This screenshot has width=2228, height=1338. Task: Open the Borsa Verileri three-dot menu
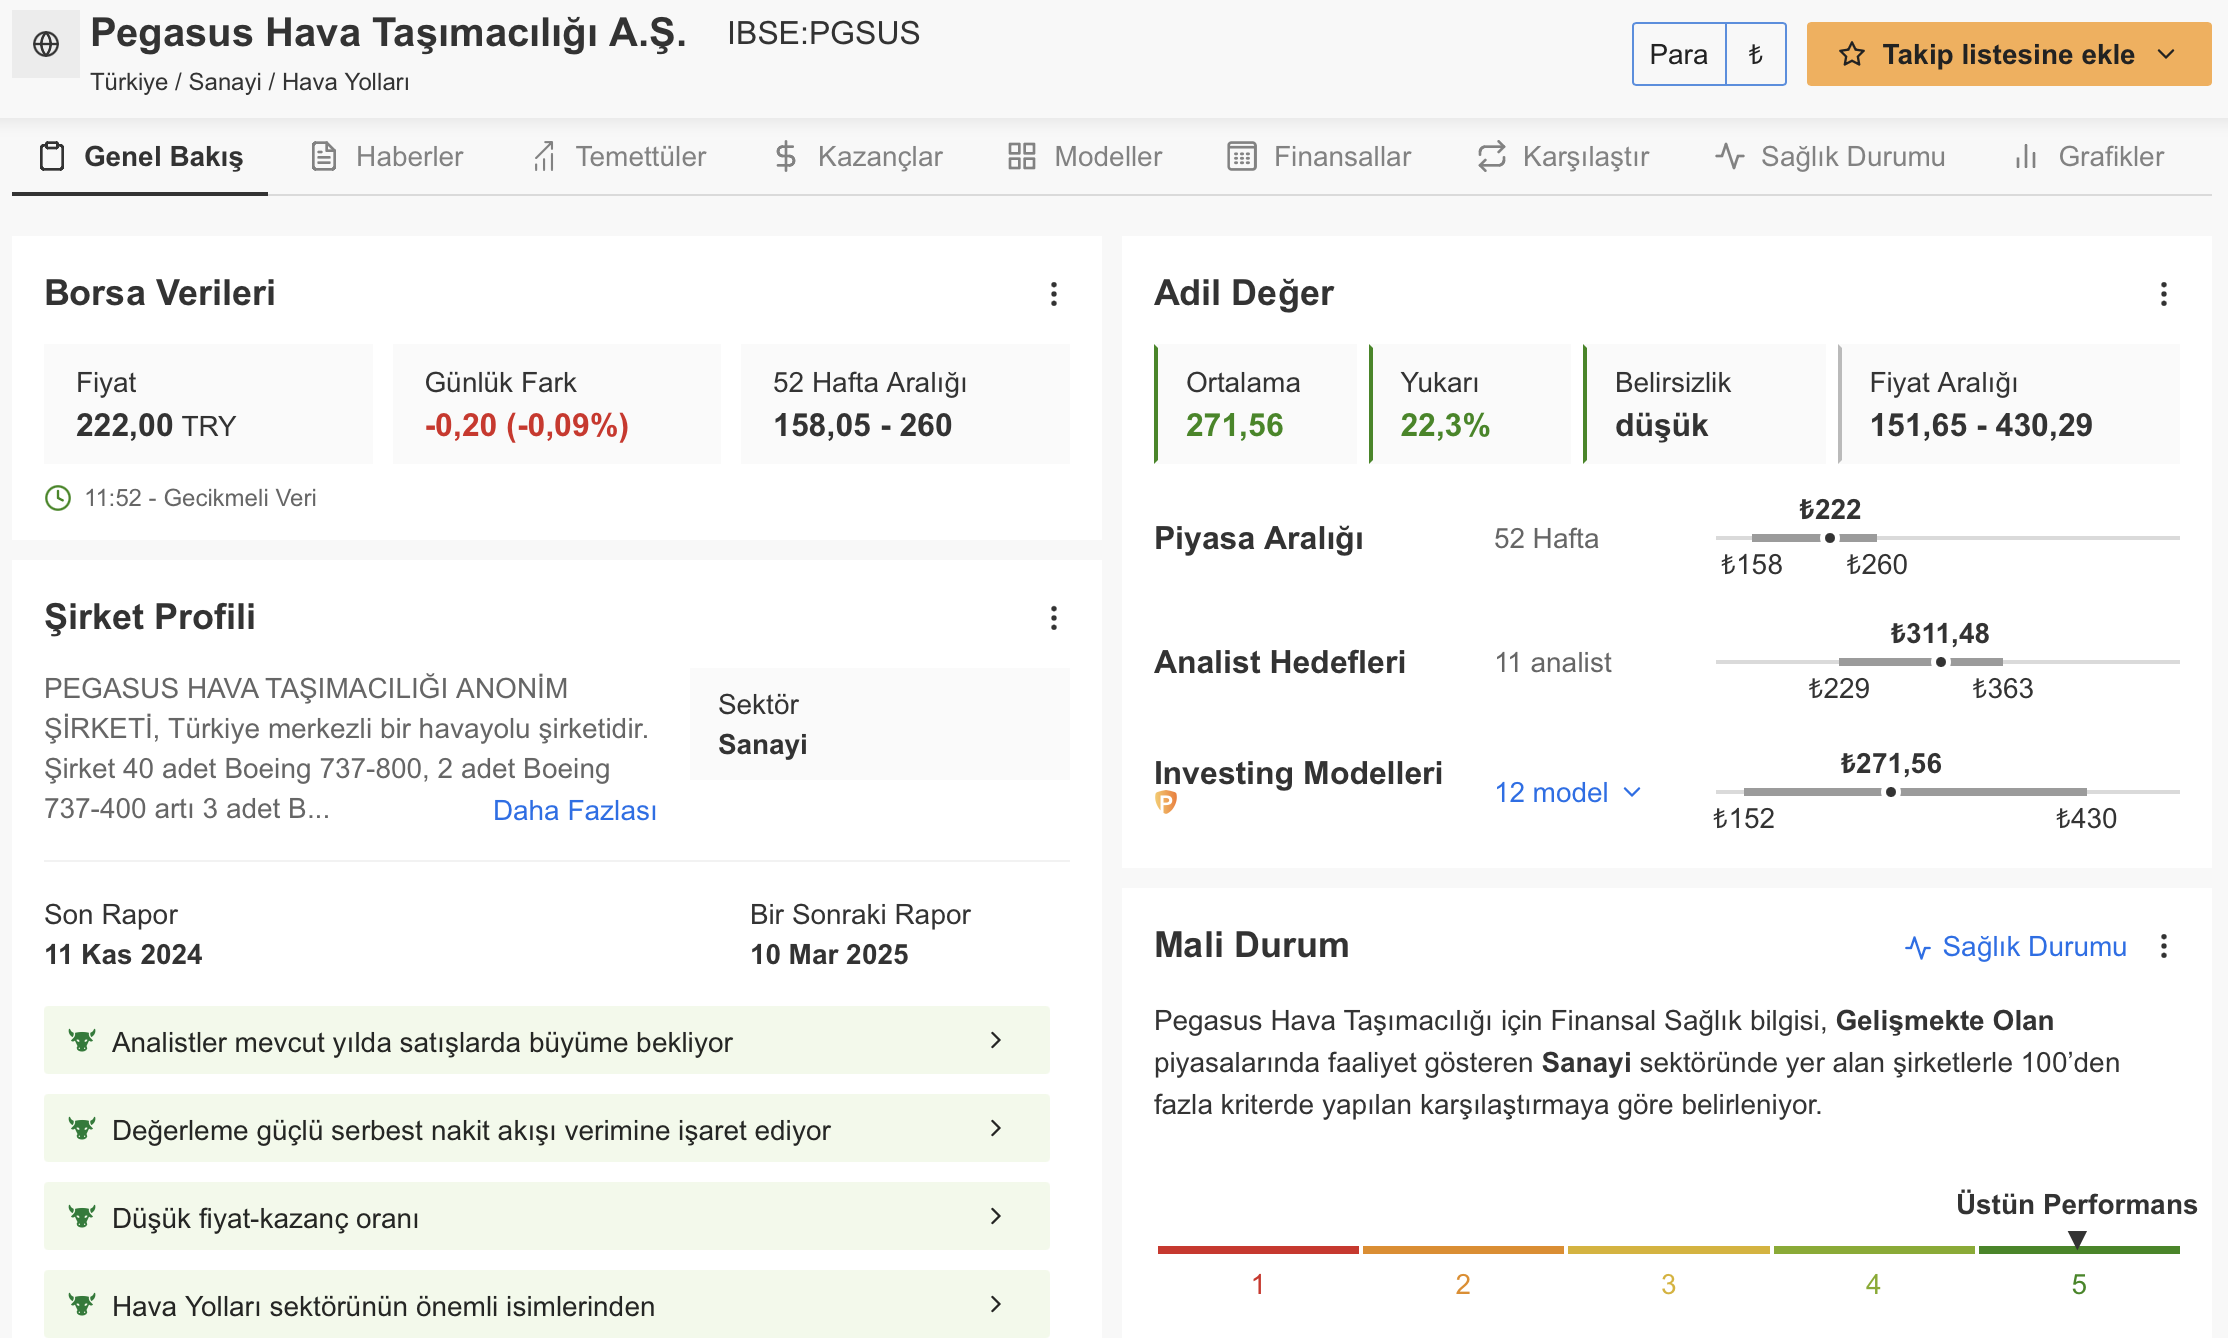tap(1054, 294)
